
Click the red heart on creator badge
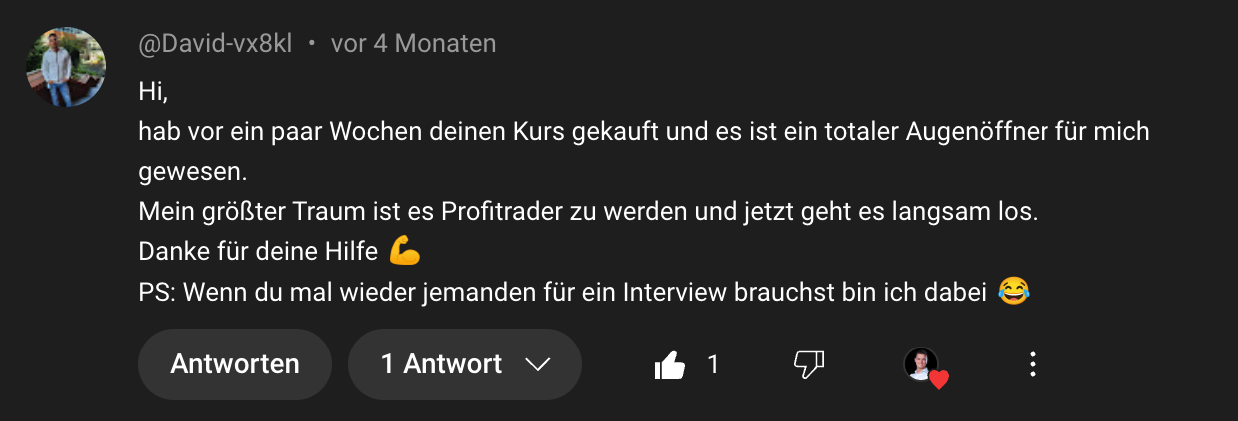click(938, 379)
